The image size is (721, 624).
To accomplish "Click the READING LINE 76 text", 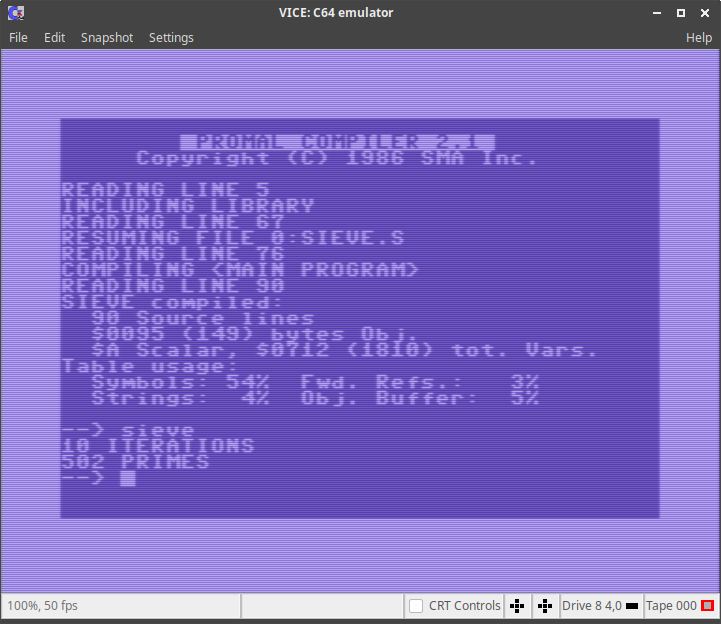I will point(173,254).
